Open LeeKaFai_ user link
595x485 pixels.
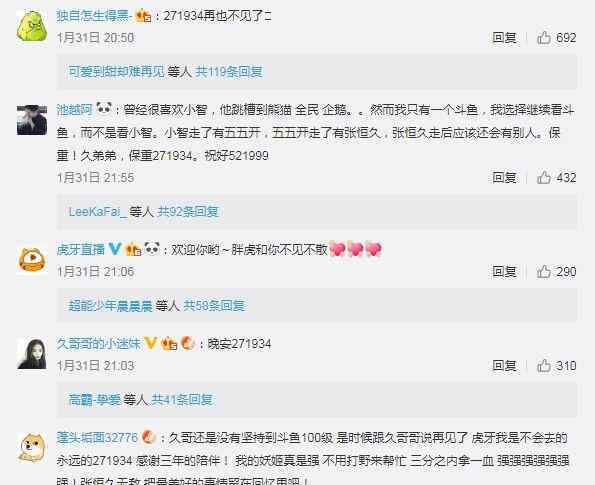click(x=98, y=211)
